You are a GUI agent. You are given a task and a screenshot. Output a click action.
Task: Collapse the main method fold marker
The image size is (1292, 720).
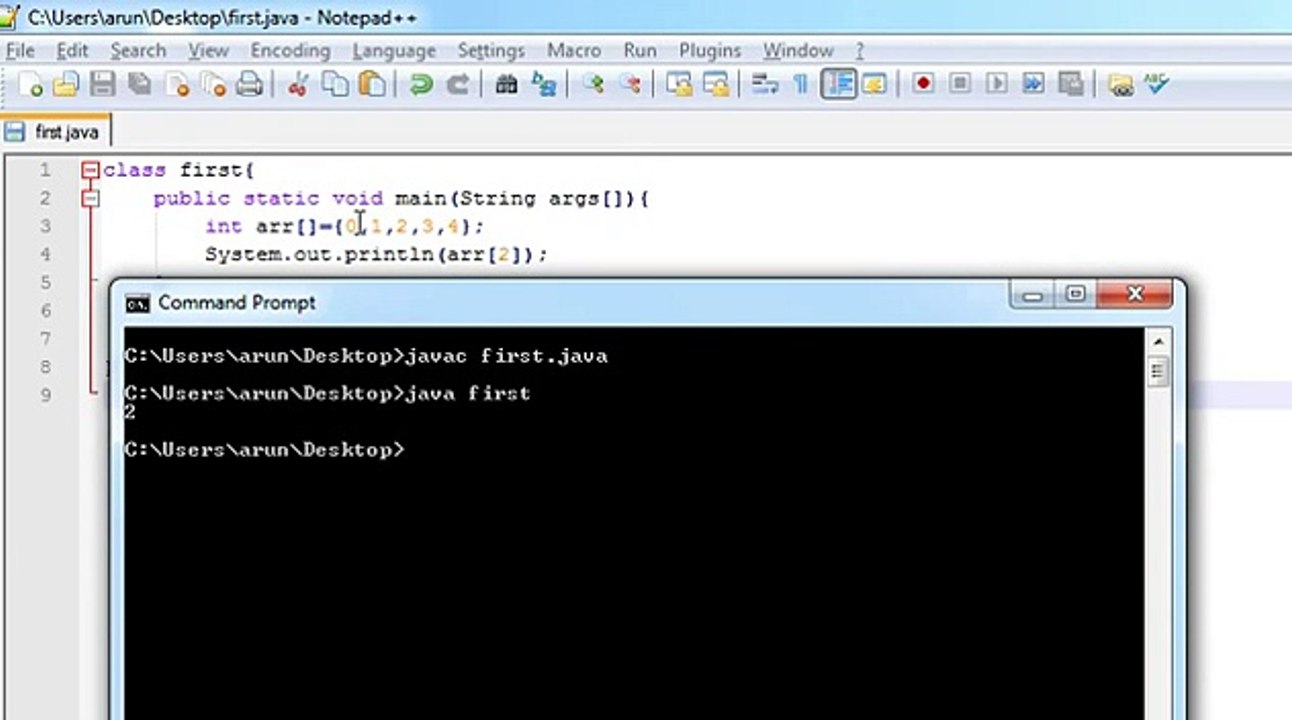[91, 199]
